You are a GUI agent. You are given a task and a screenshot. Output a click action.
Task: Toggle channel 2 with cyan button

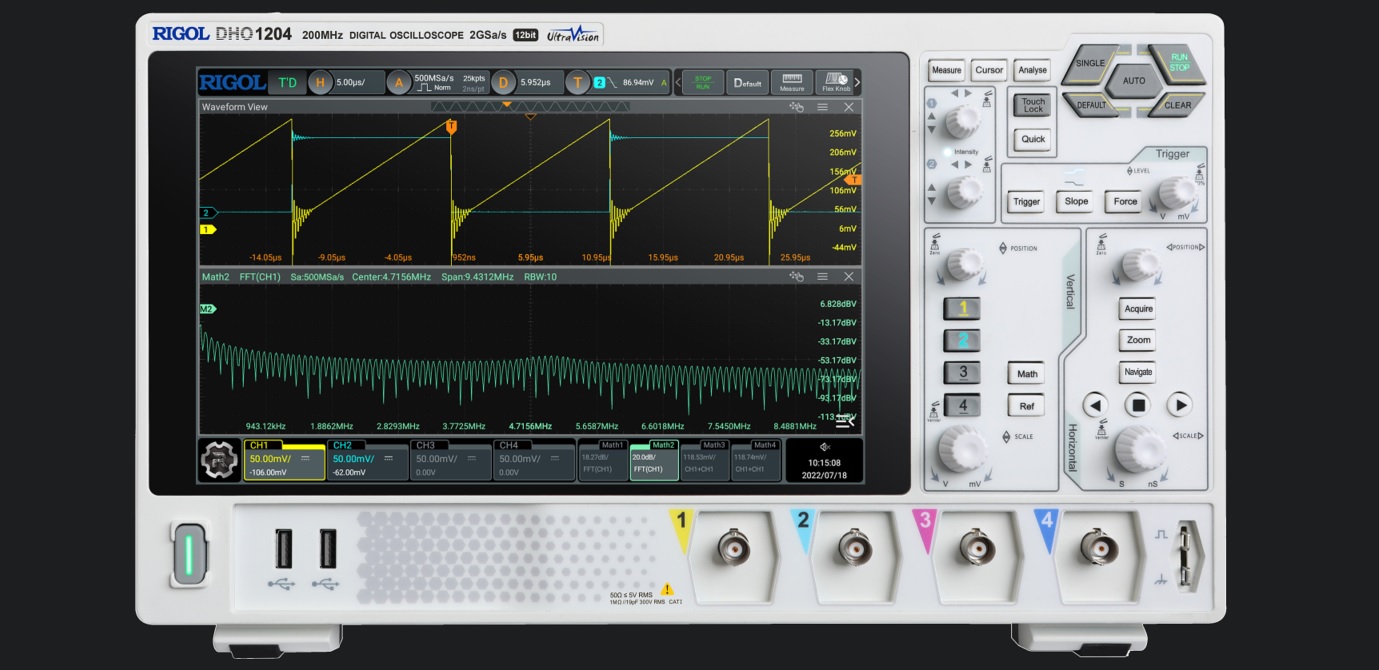pyautogui.click(x=962, y=341)
